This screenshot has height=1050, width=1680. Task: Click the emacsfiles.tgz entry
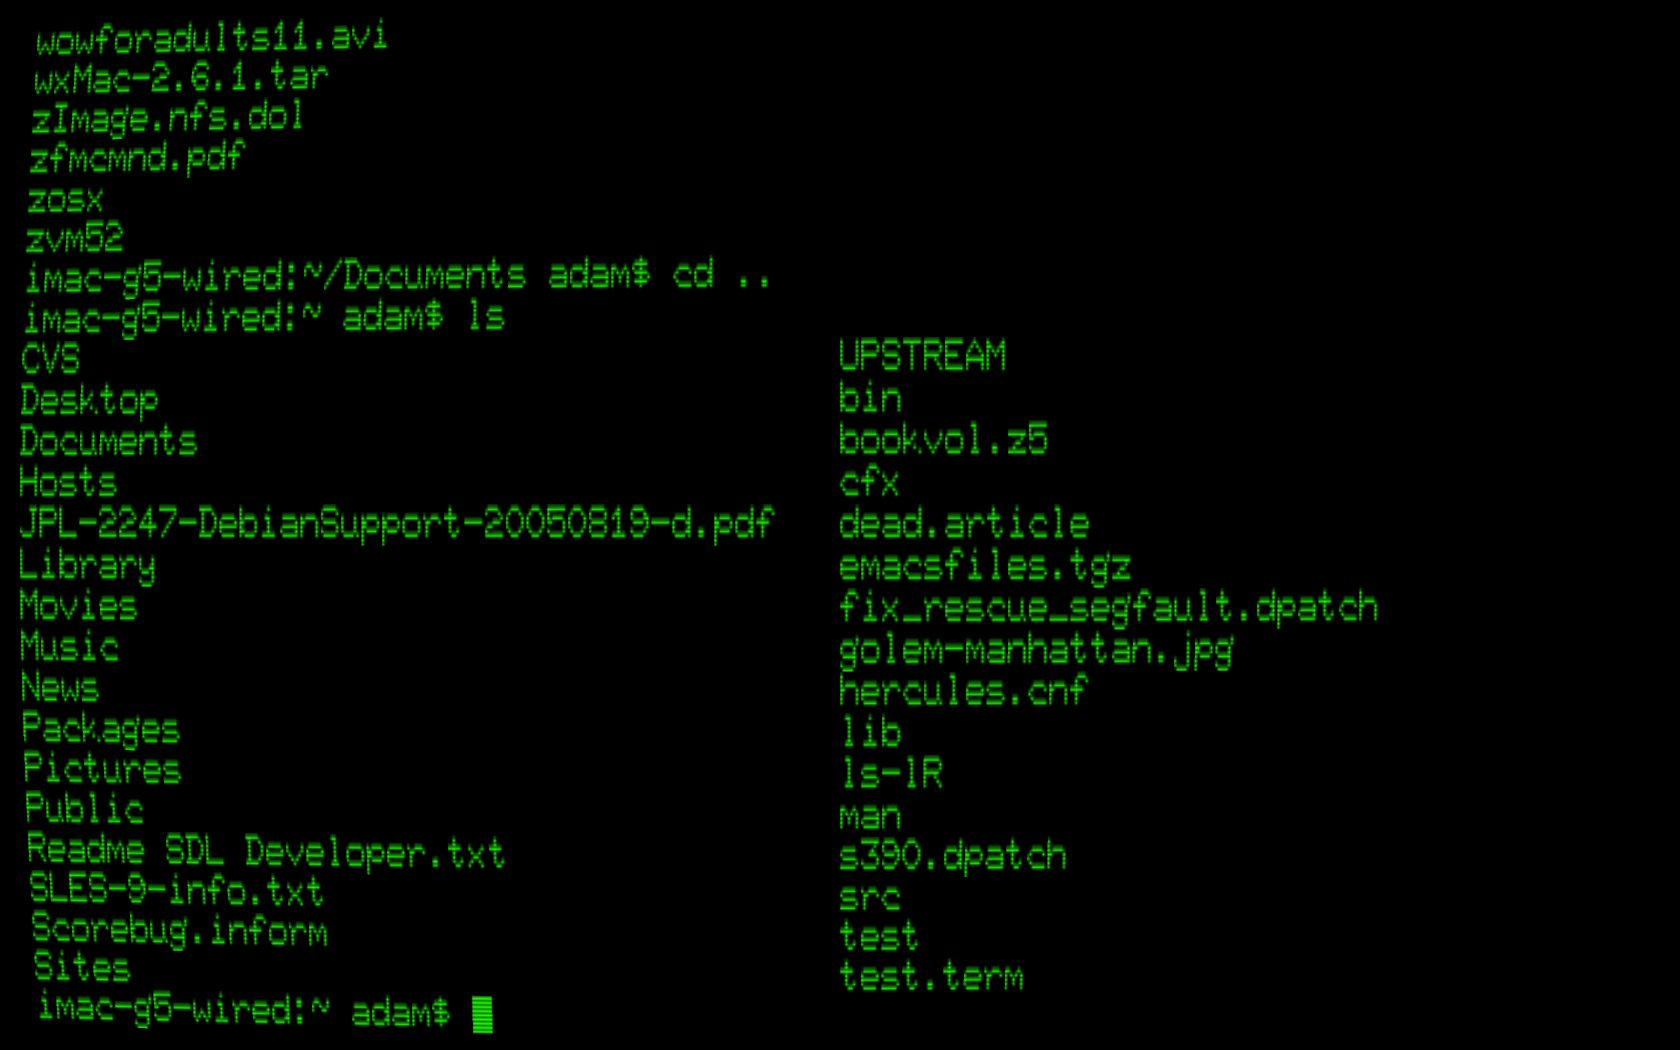[985, 567]
